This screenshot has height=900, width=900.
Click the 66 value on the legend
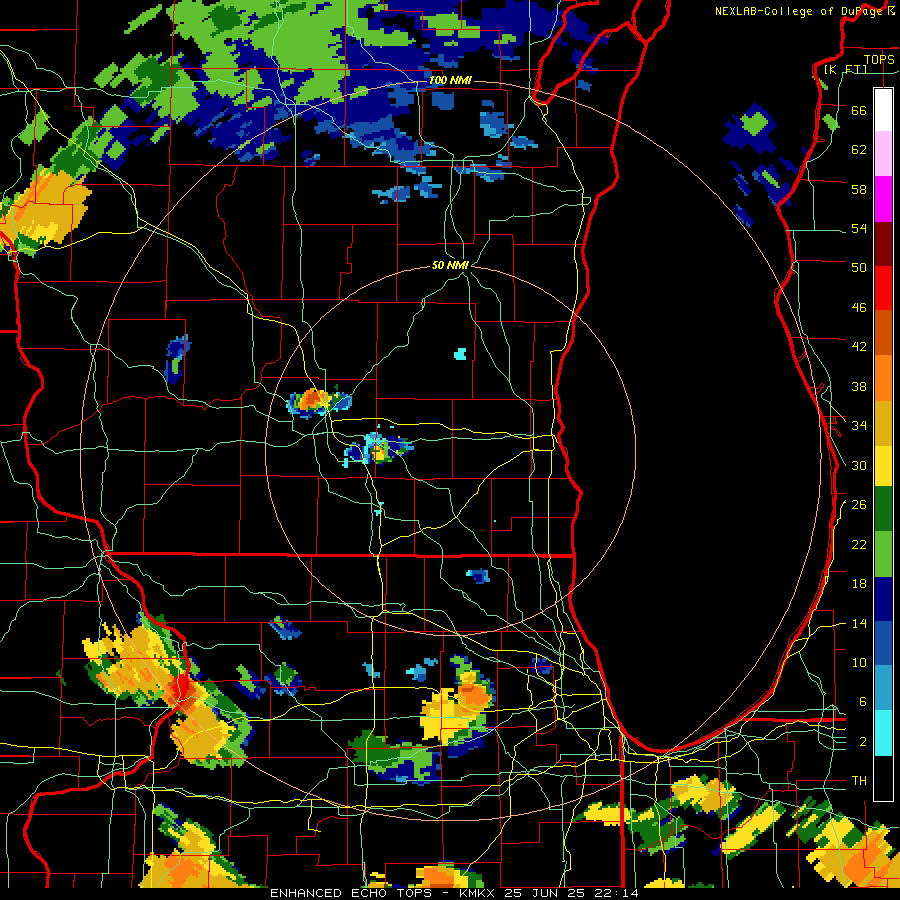(x=859, y=110)
